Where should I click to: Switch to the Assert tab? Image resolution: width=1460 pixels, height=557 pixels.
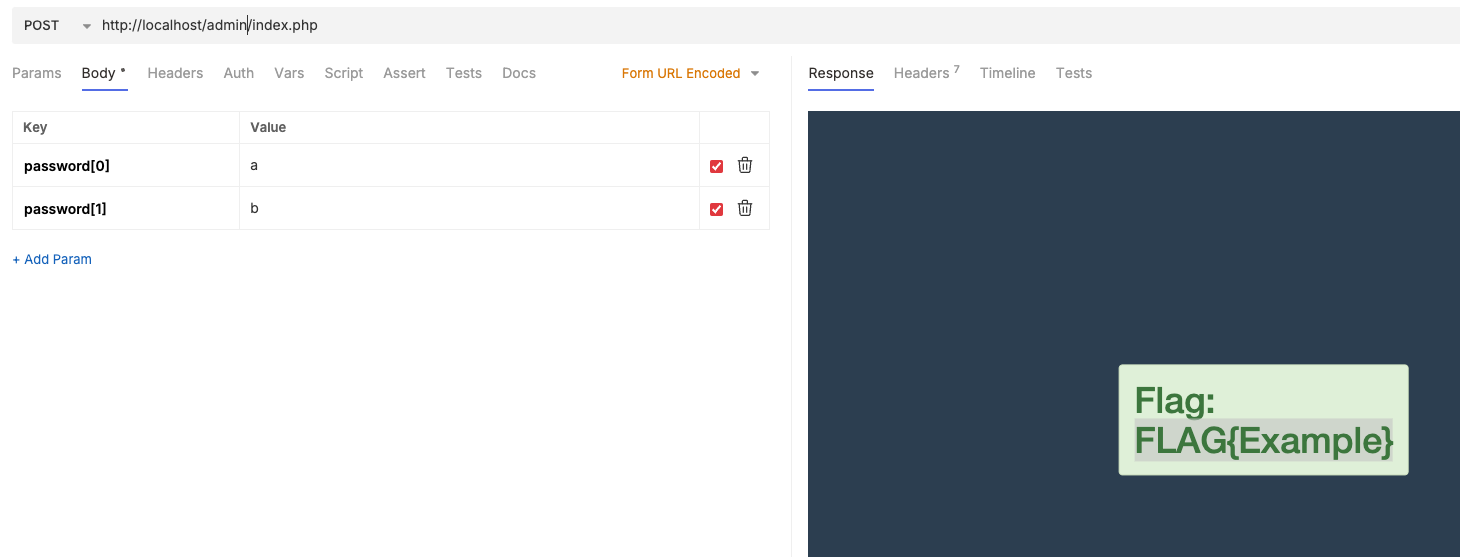tap(404, 73)
